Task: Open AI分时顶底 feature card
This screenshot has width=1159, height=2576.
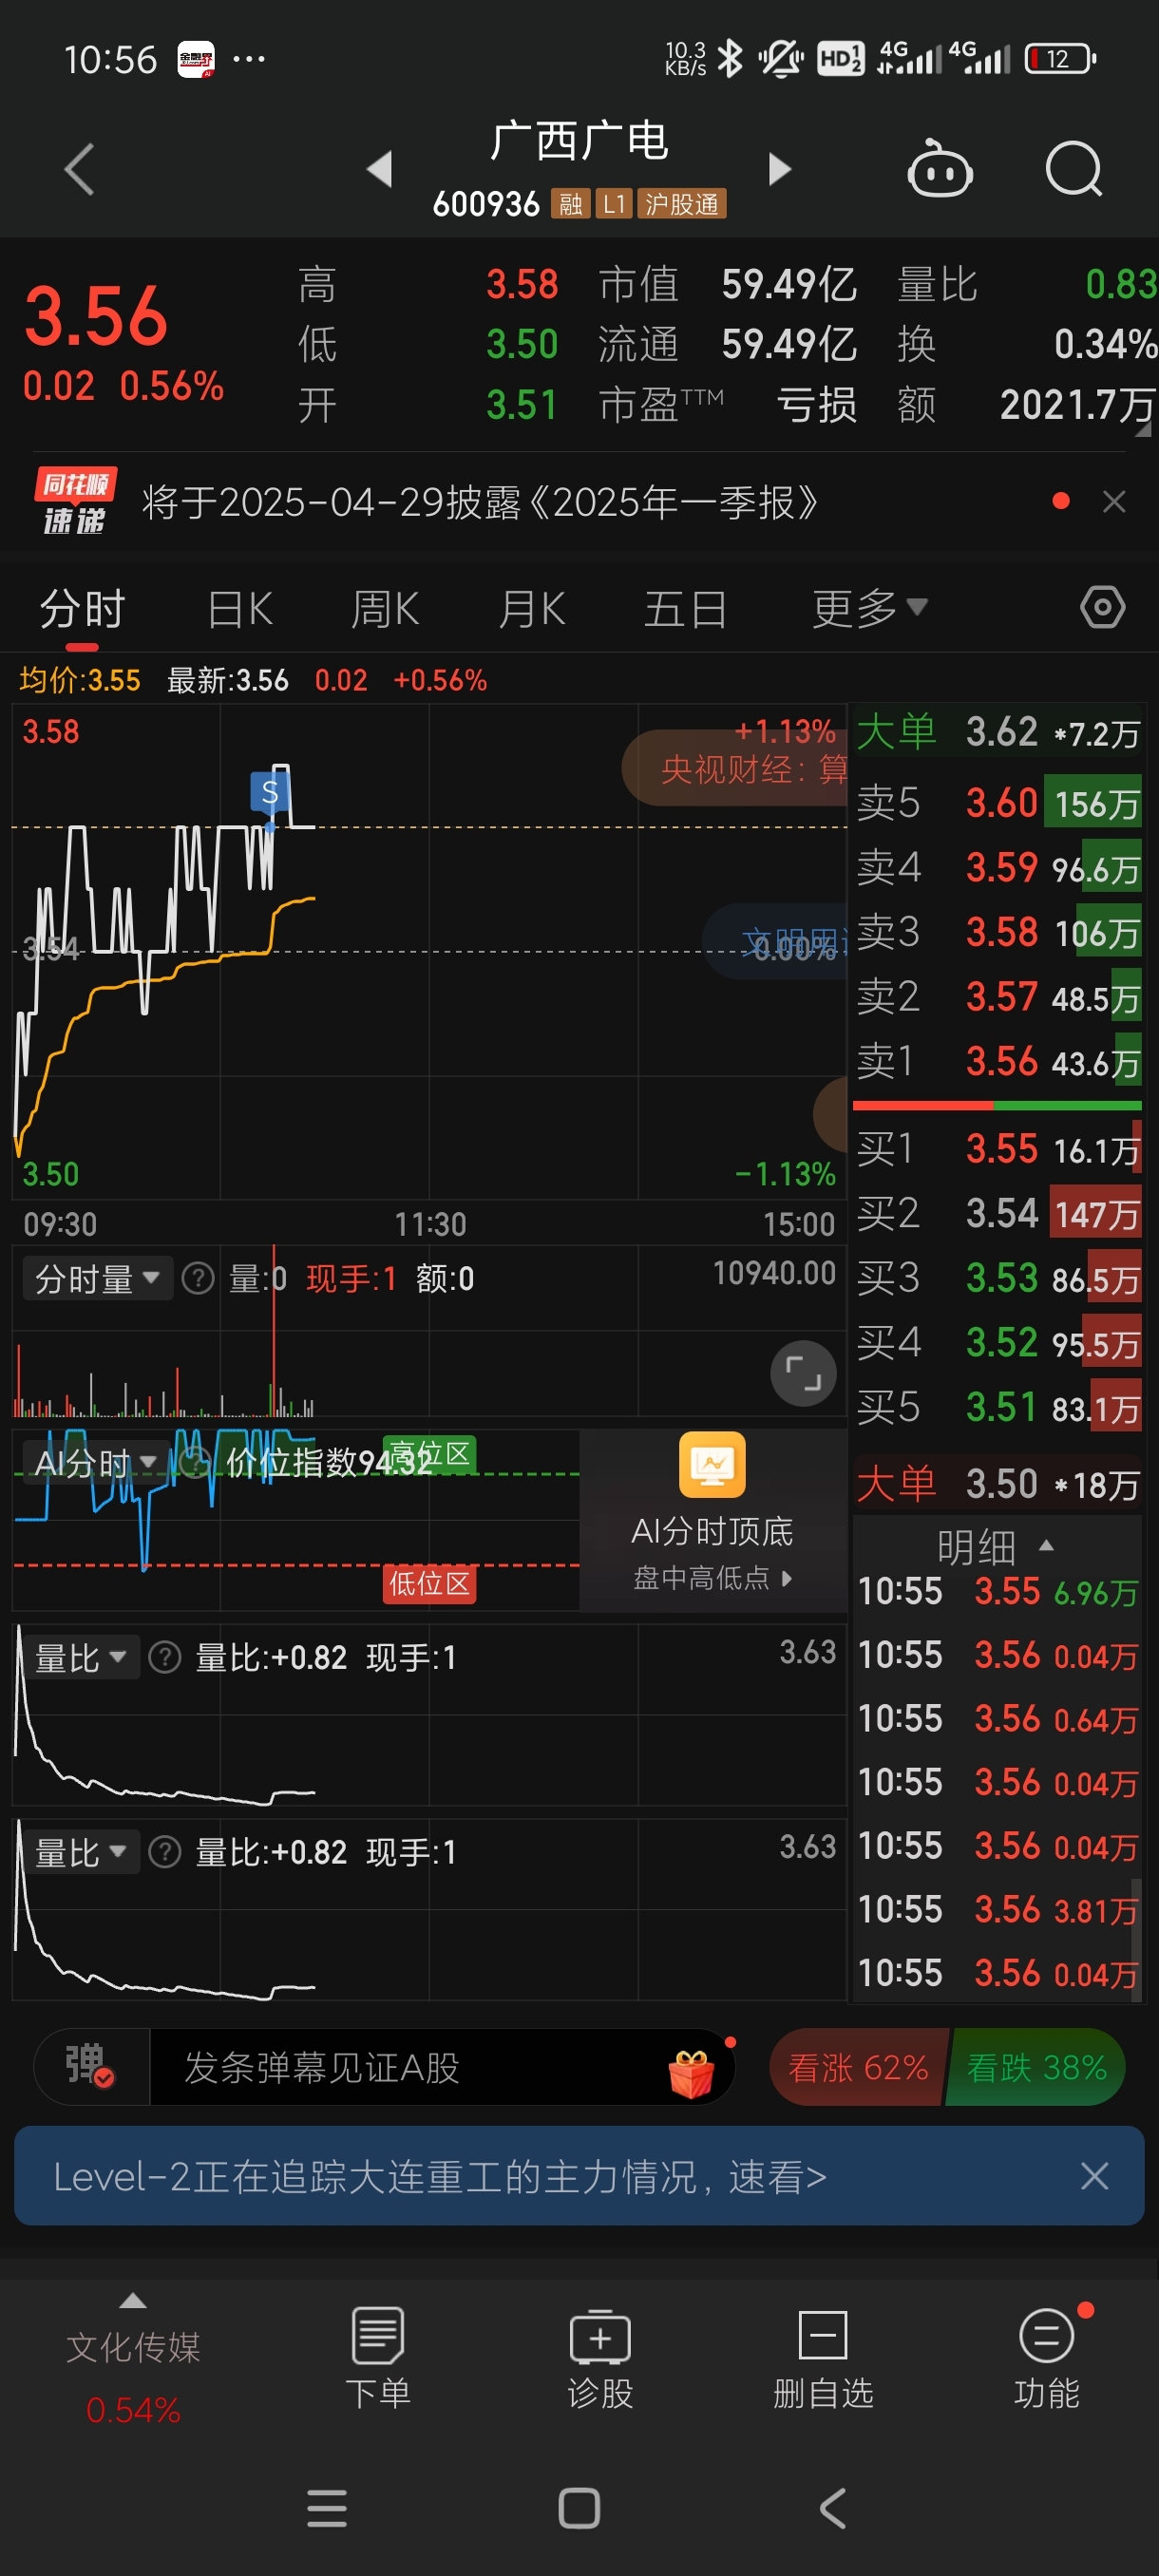Action: (712, 1519)
